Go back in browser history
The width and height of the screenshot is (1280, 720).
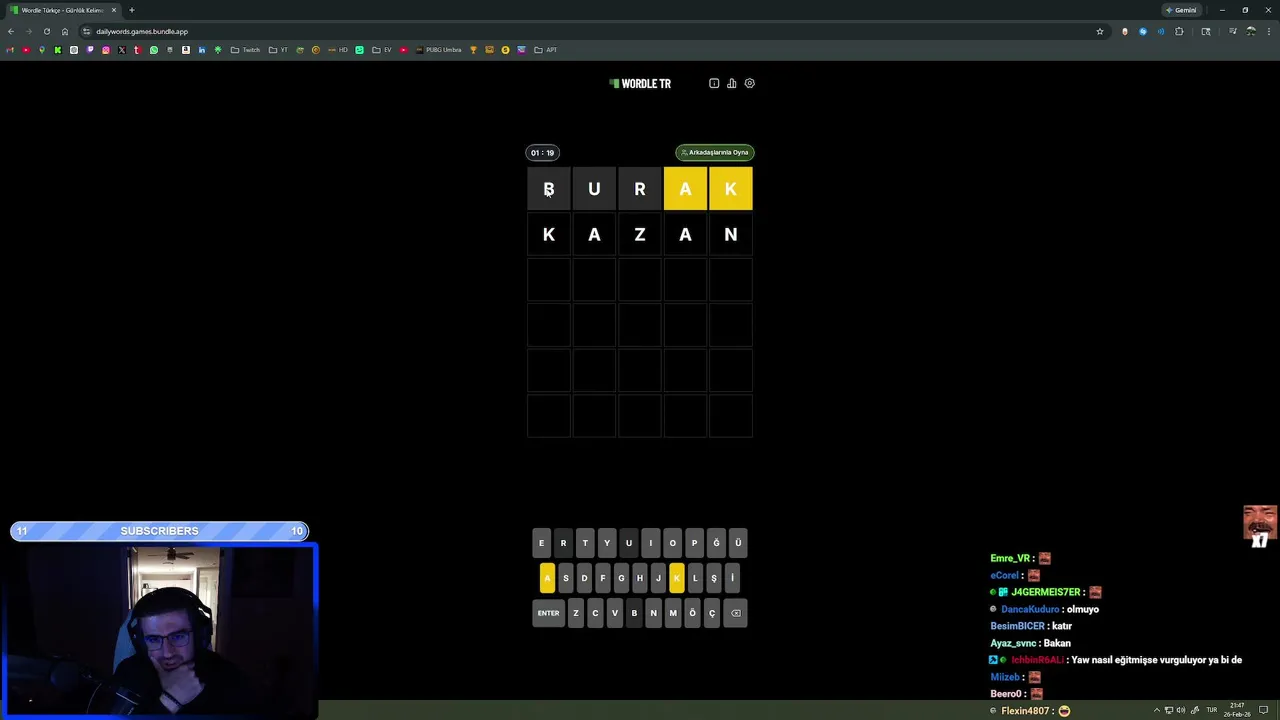tap(10, 31)
